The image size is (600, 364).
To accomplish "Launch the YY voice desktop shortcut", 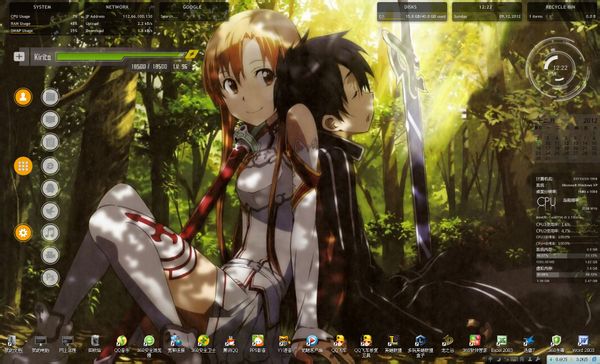I will click(284, 344).
